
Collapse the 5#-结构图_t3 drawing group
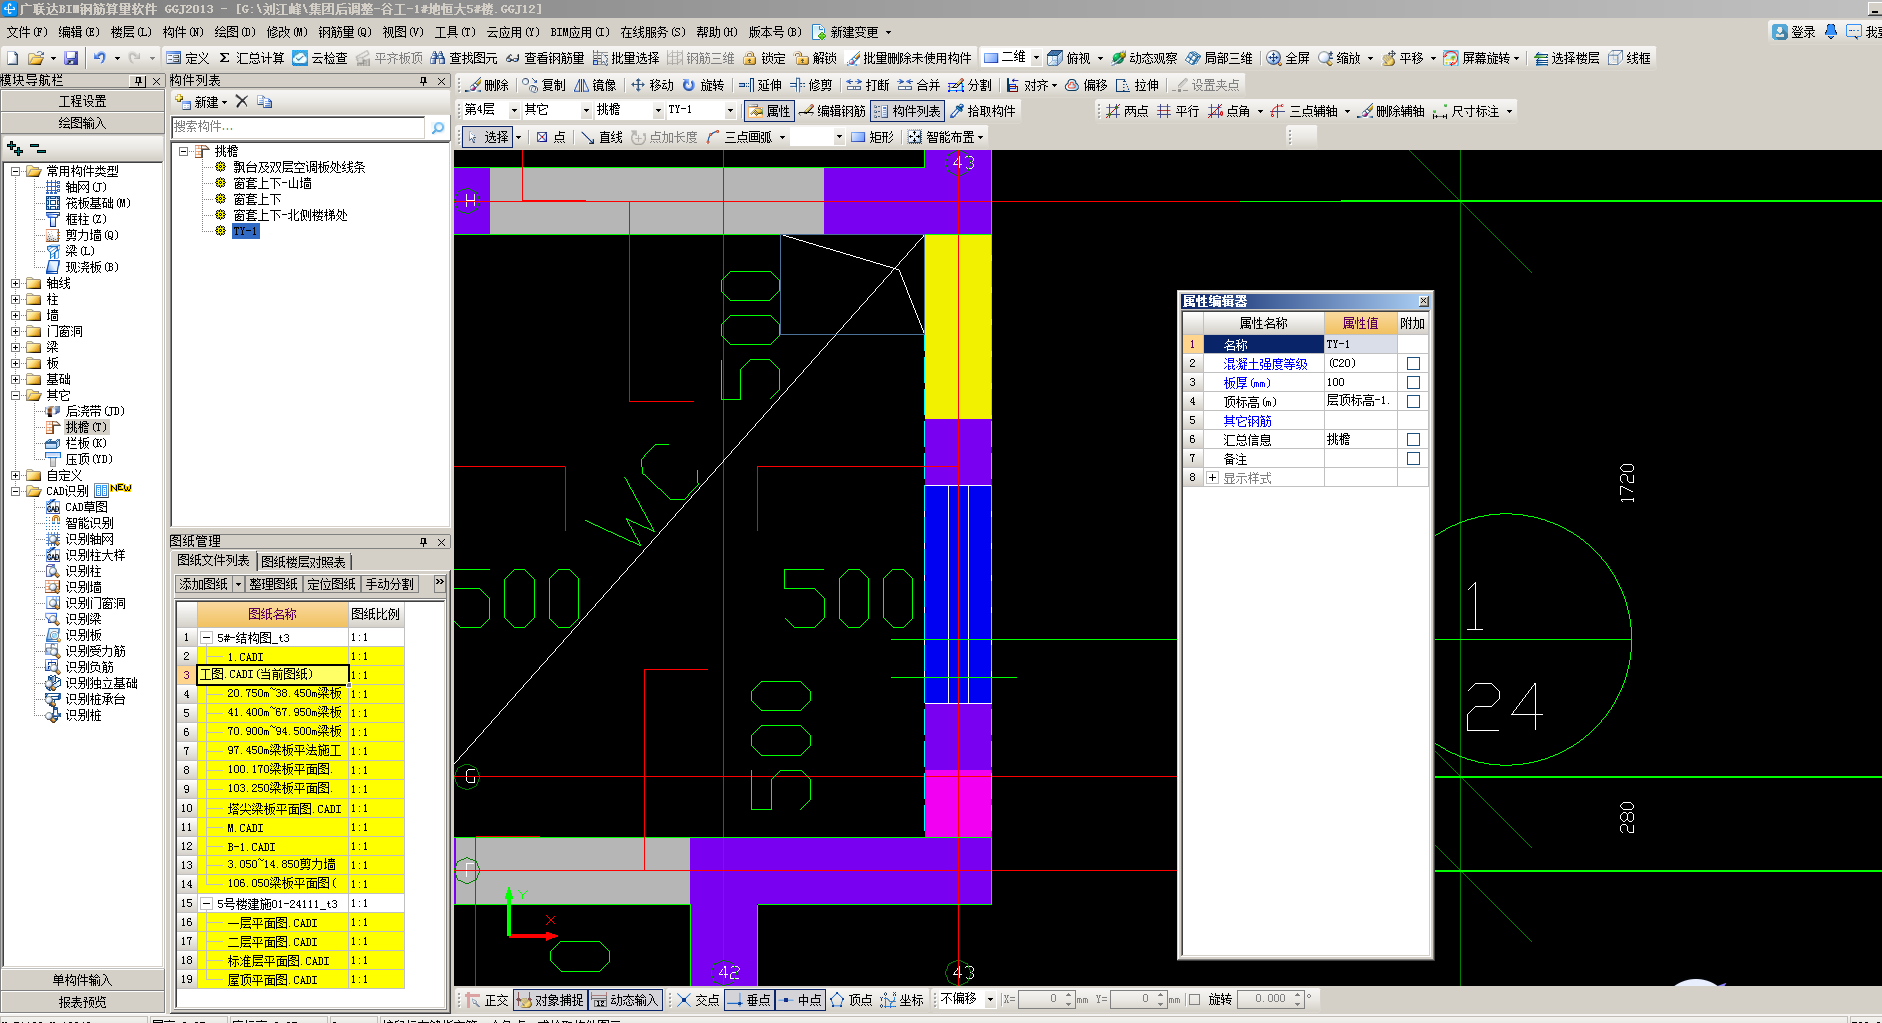(x=206, y=637)
